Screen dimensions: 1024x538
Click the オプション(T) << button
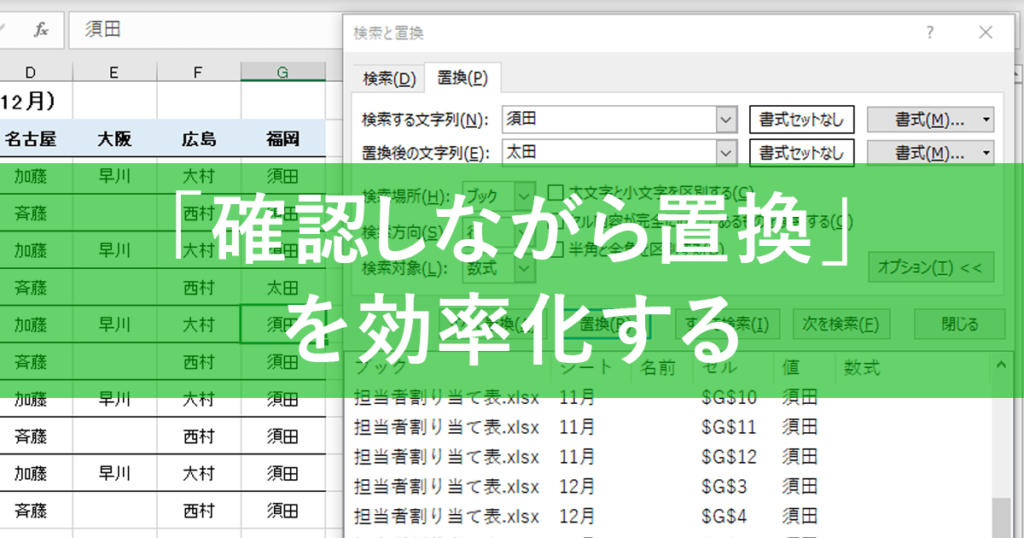[x=931, y=268]
